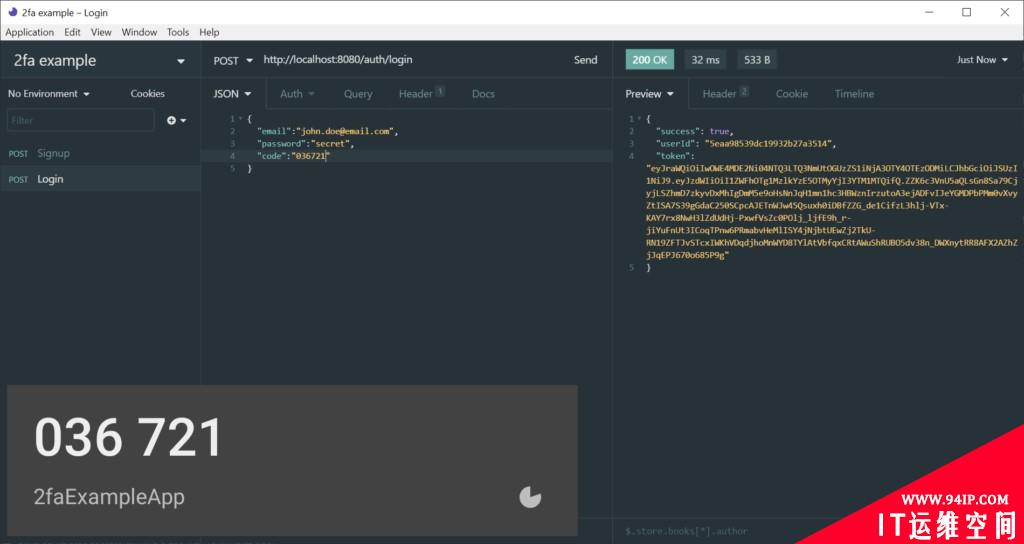Collapse the request JSON fold arrow on line 1
Image resolution: width=1024 pixels, height=544 pixels.
[242, 119]
